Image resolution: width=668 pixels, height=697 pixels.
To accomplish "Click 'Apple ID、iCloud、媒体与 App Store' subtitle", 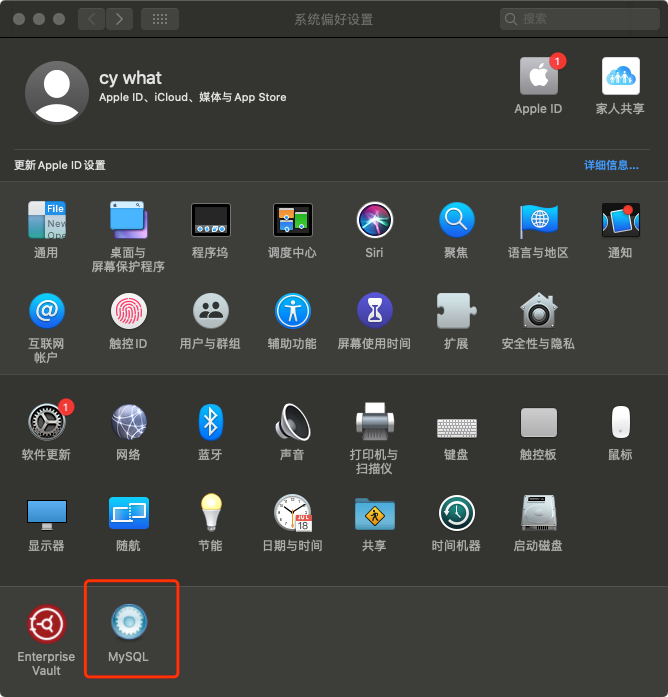I will 192,97.
